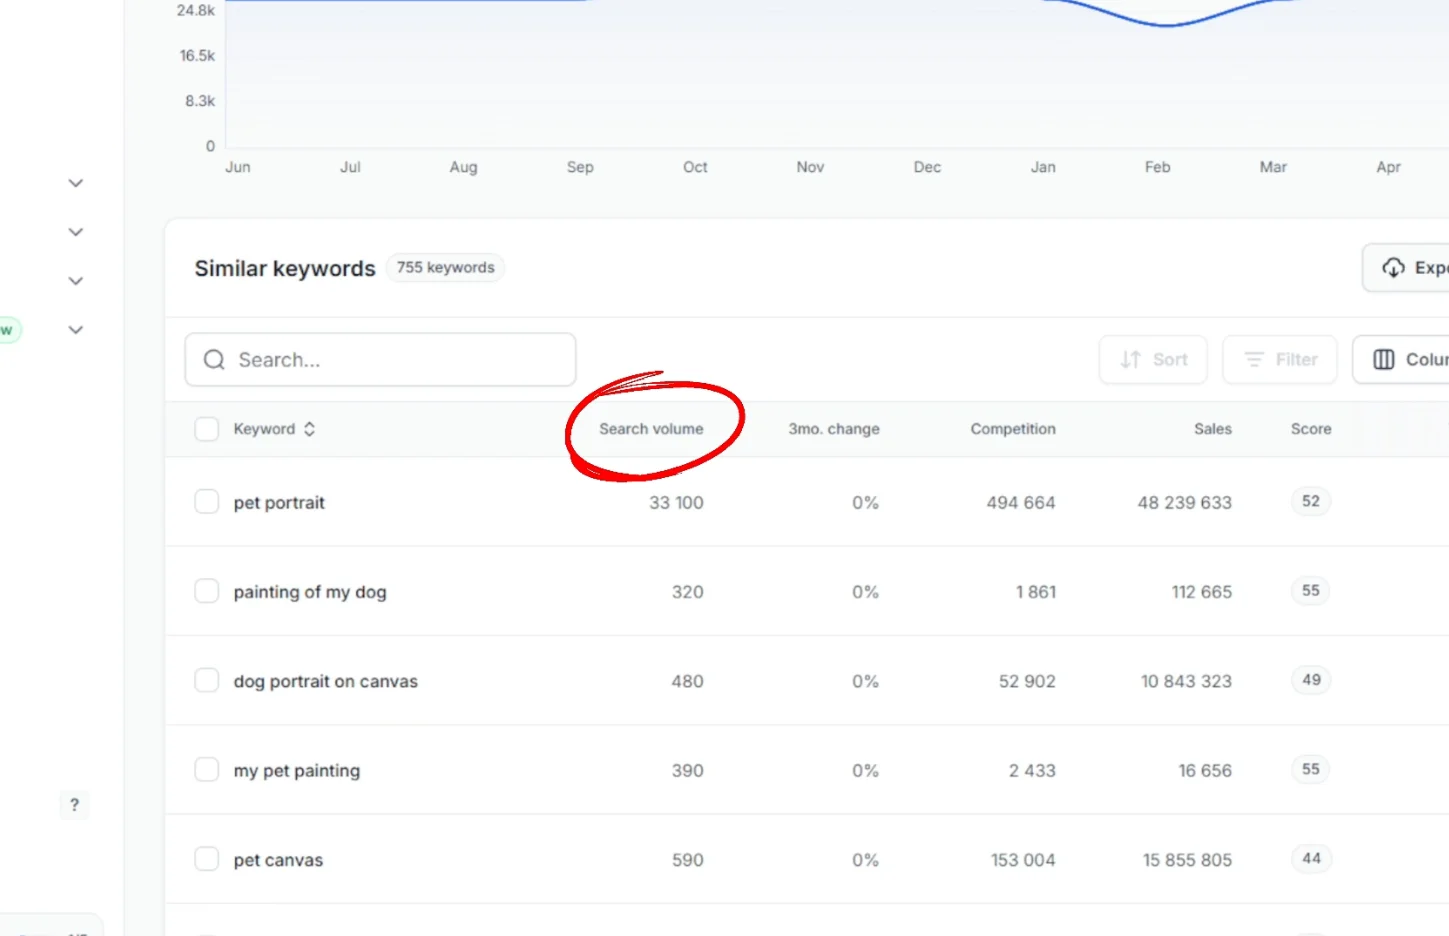1449x936 pixels.
Task: Open the question mark help button
Action: tap(74, 805)
